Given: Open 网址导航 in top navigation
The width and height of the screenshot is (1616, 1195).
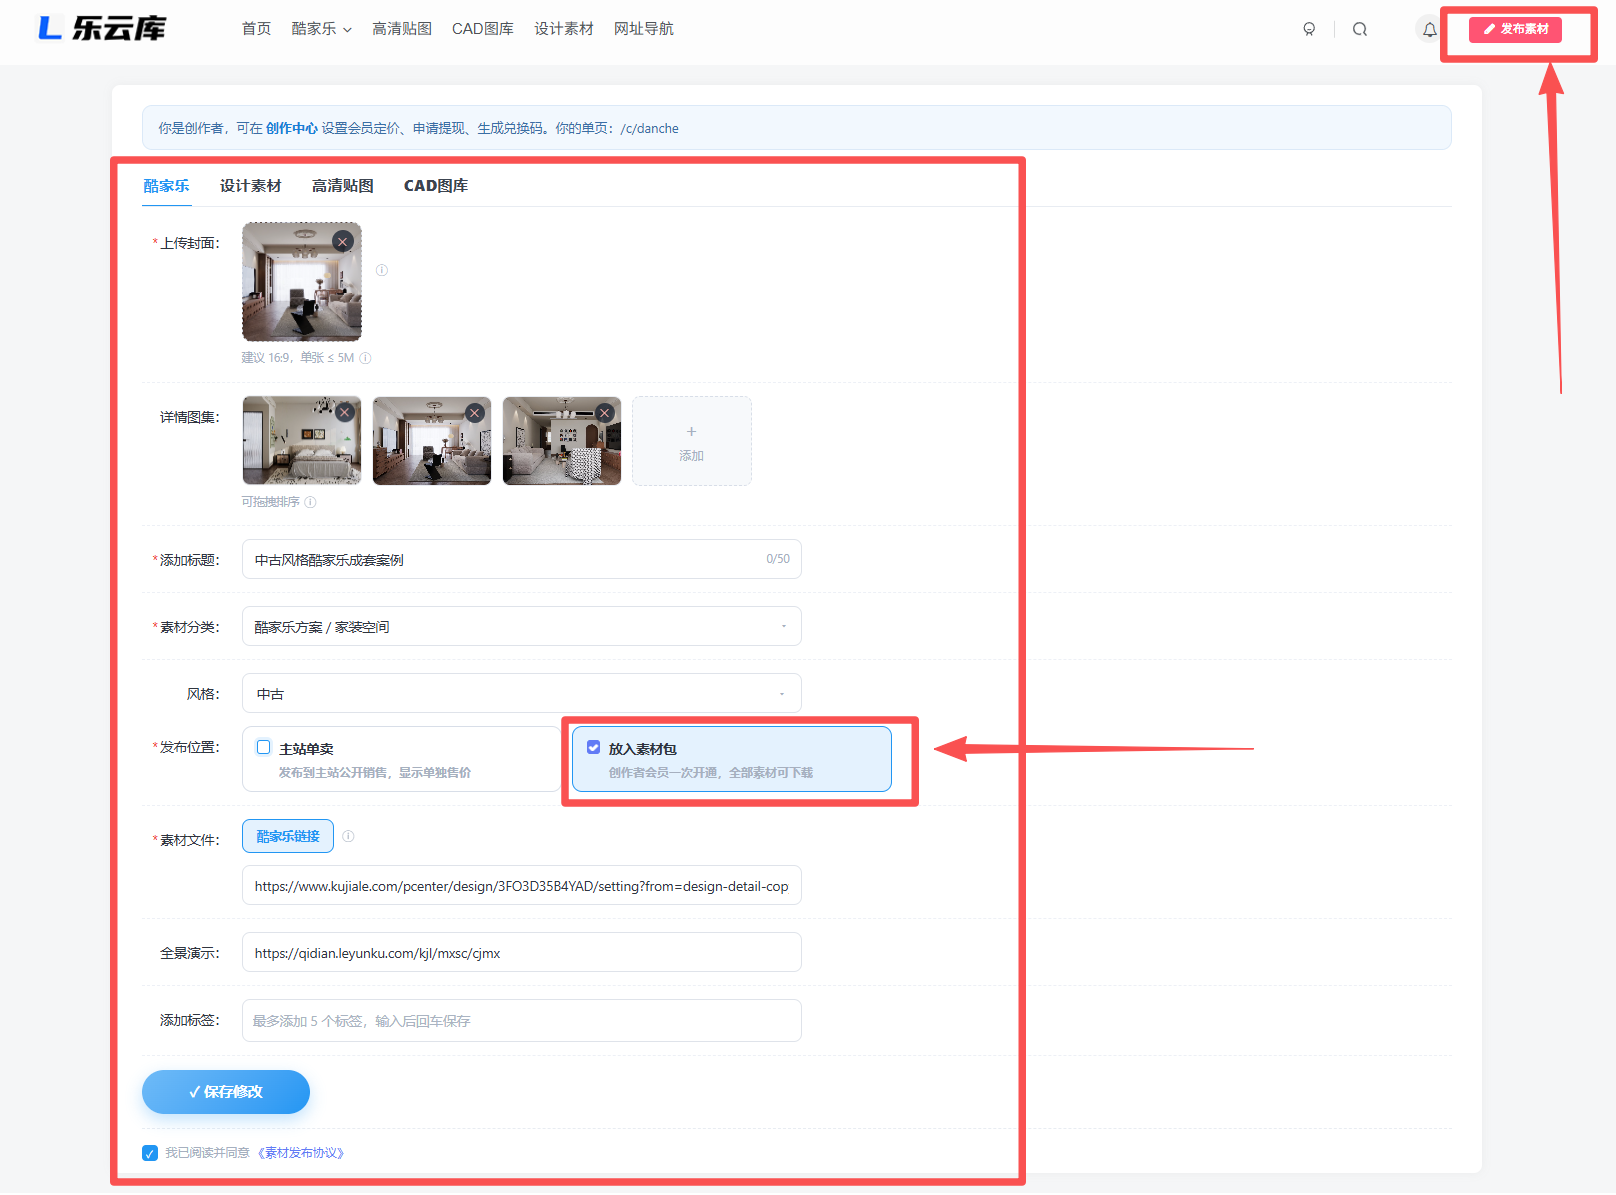Looking at the screenshot, I should pyautogui.click(x=644, y=29).
